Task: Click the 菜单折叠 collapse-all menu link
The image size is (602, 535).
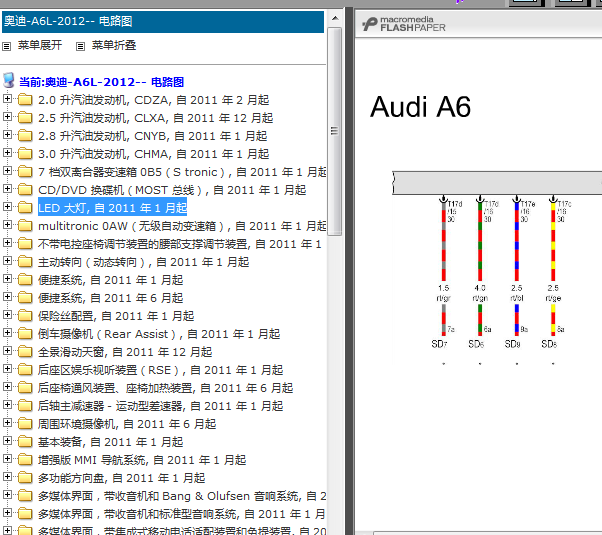Action: tap(114, 45)
